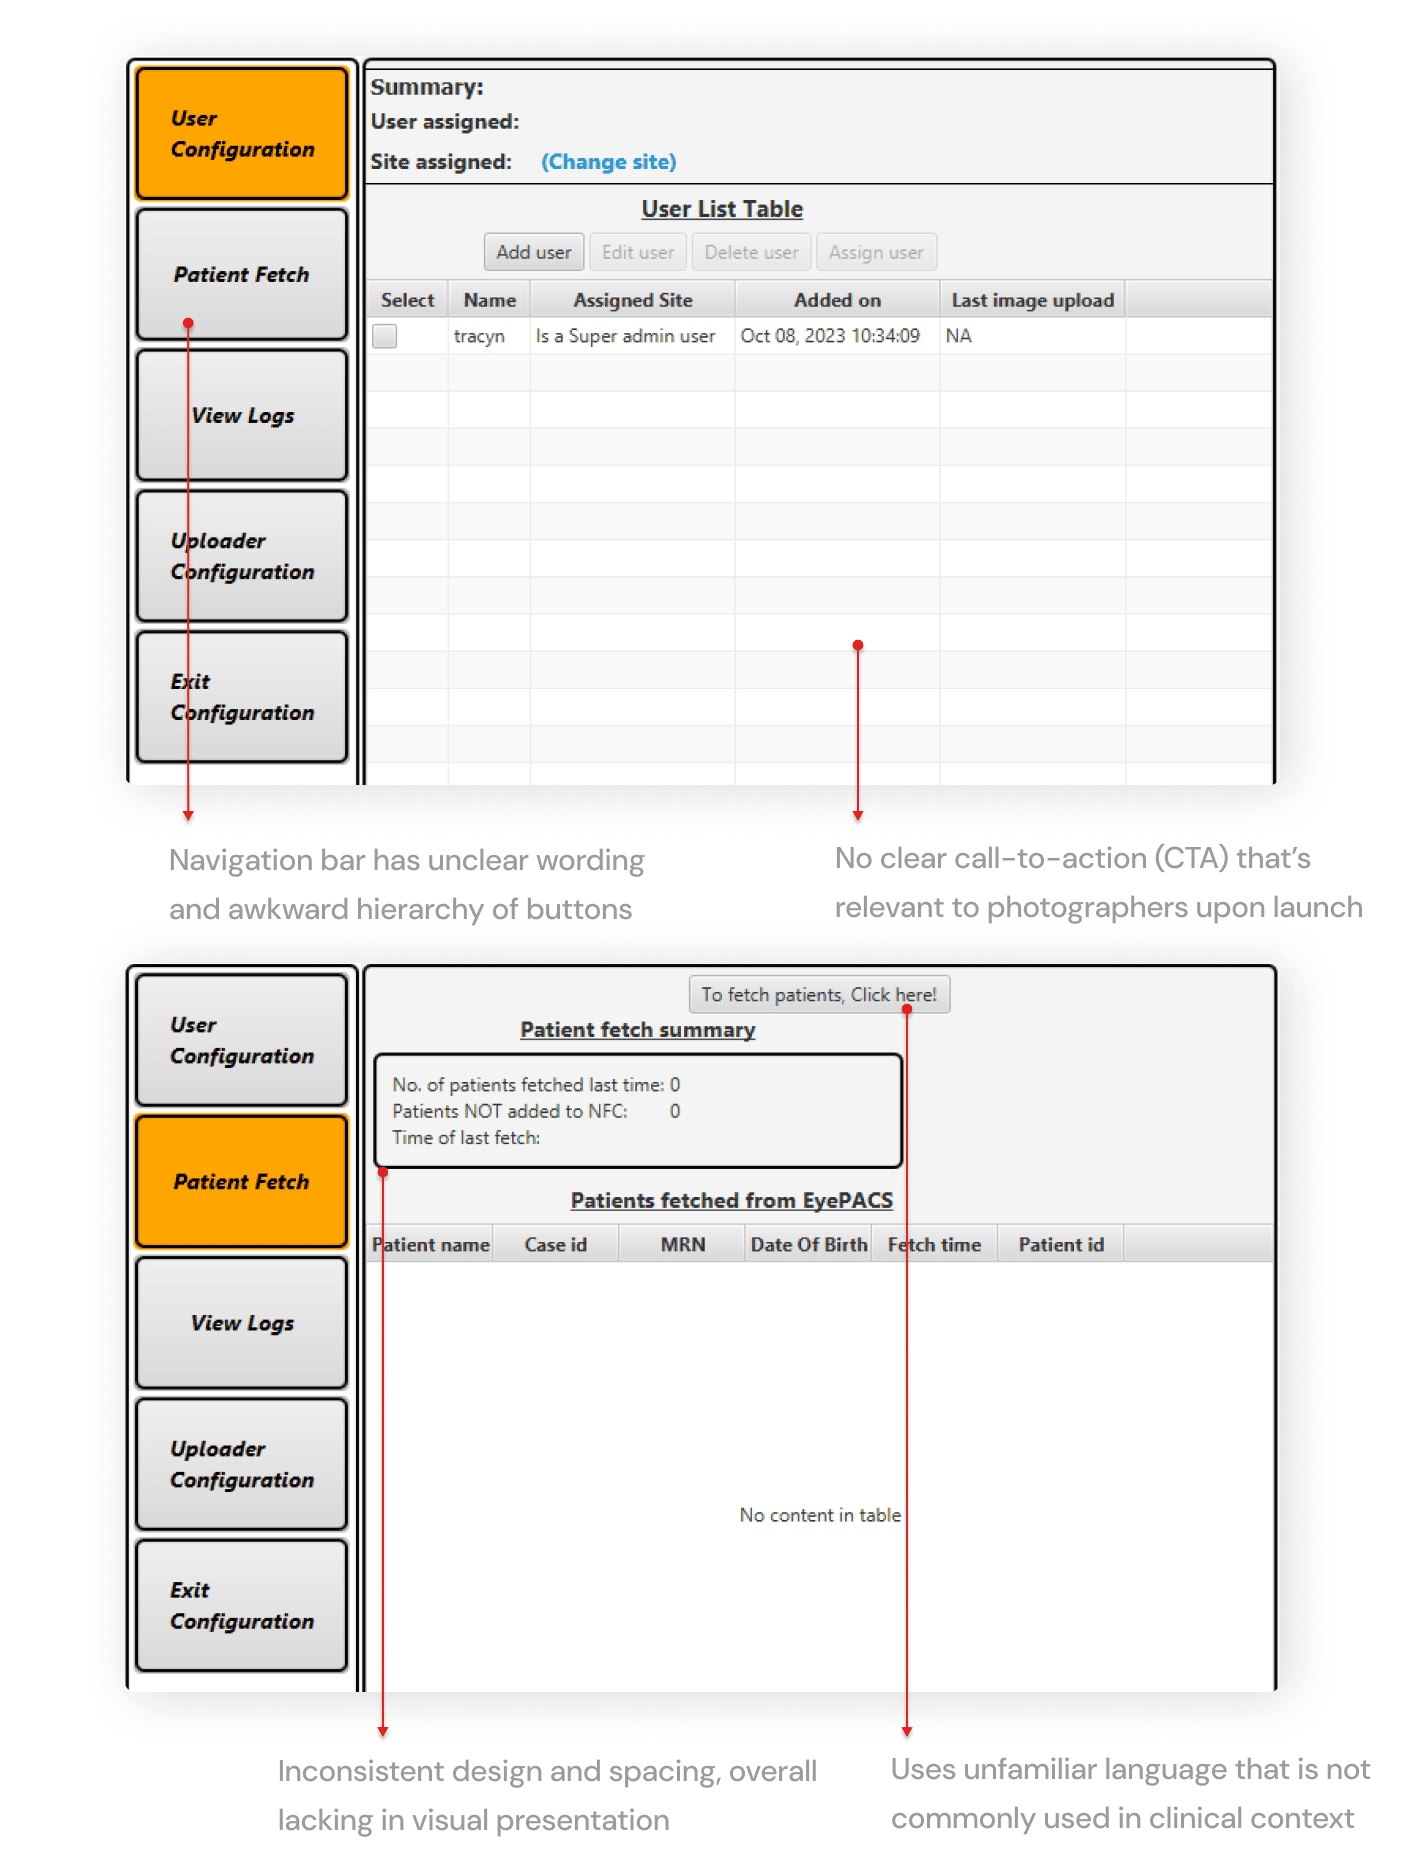The height and width of the screenshot is (1873, 1406).
Task: Click the 'User assigned:' label
Action: [445, 122]
